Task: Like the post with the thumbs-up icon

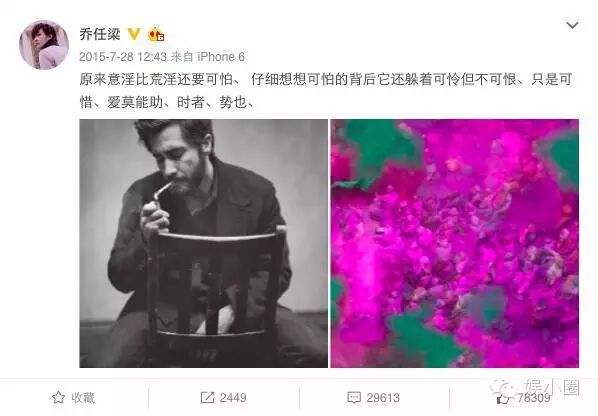Action: [x=502, y=399]
